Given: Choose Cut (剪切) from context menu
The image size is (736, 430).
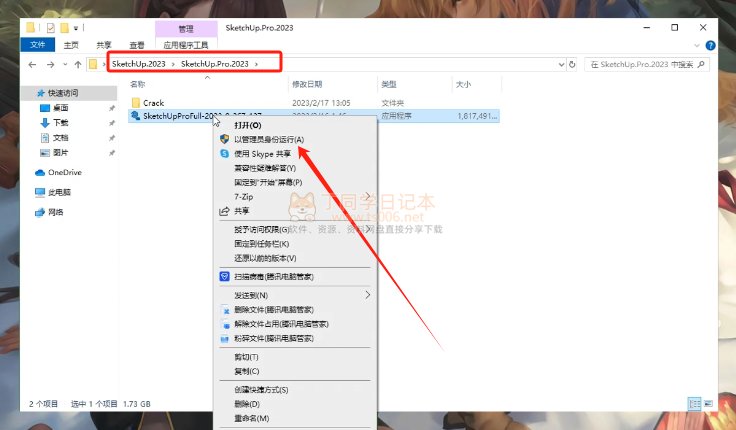Looking at the screenshot, I should pos(246,357).
